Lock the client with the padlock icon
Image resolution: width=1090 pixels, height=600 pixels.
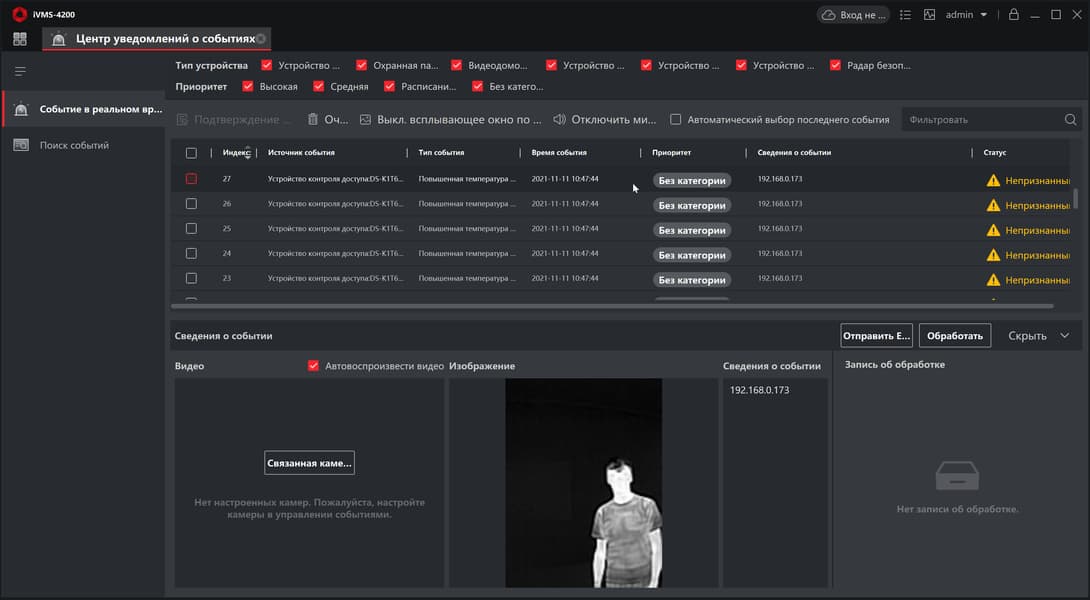tap(1013, 15)
